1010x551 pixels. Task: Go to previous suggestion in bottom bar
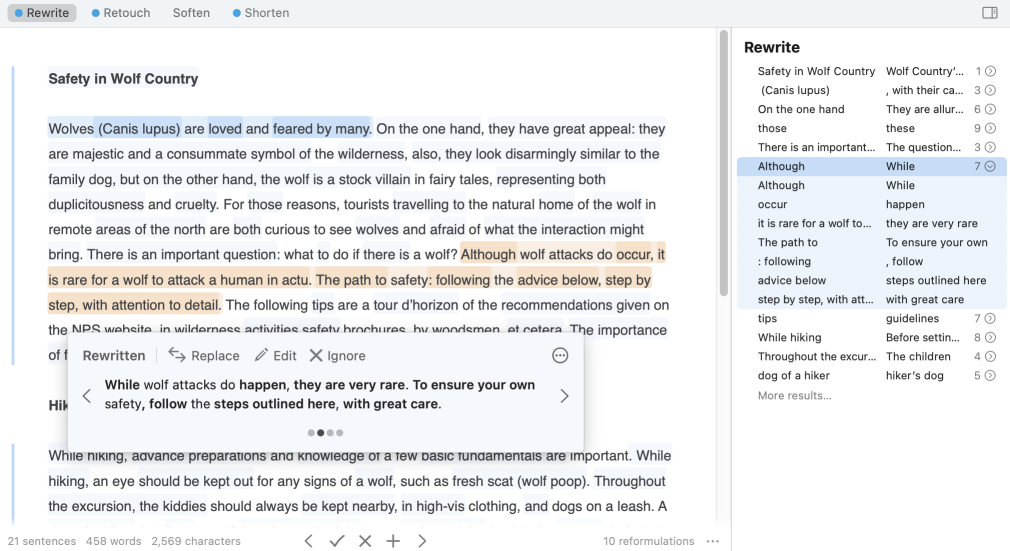click(x=309, y=541)
